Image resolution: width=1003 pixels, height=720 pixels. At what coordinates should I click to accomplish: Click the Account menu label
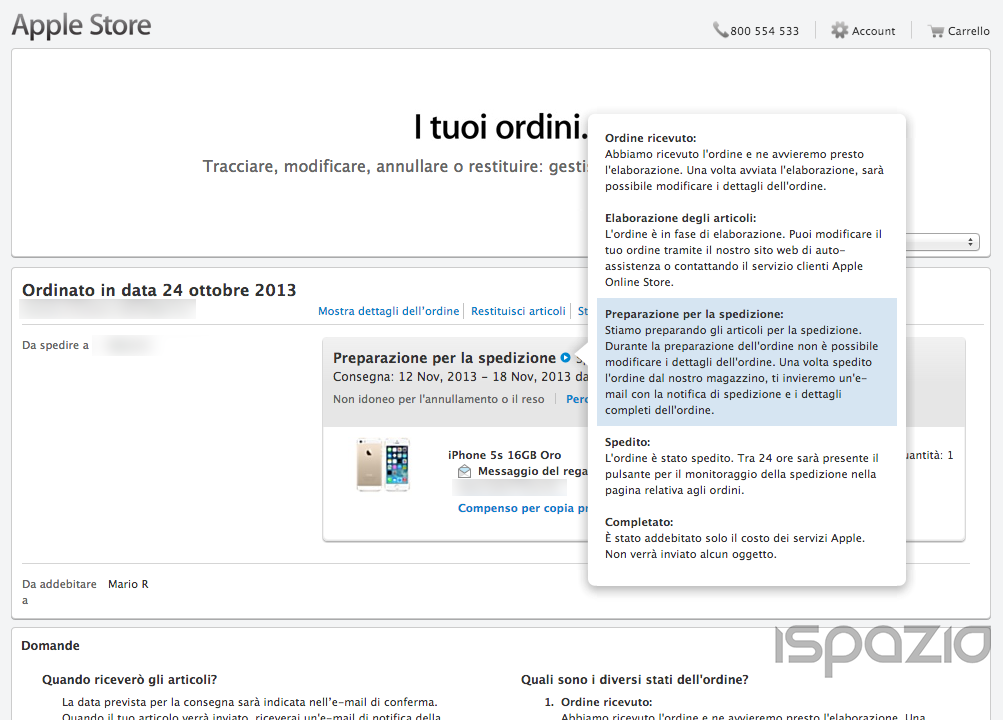(873, 31)
